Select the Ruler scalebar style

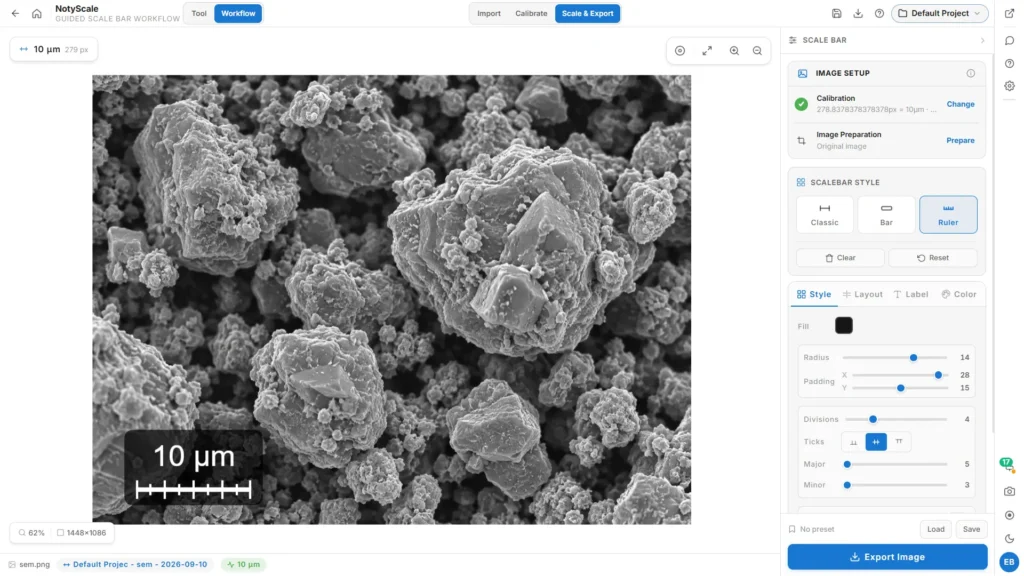pos(948,214)
